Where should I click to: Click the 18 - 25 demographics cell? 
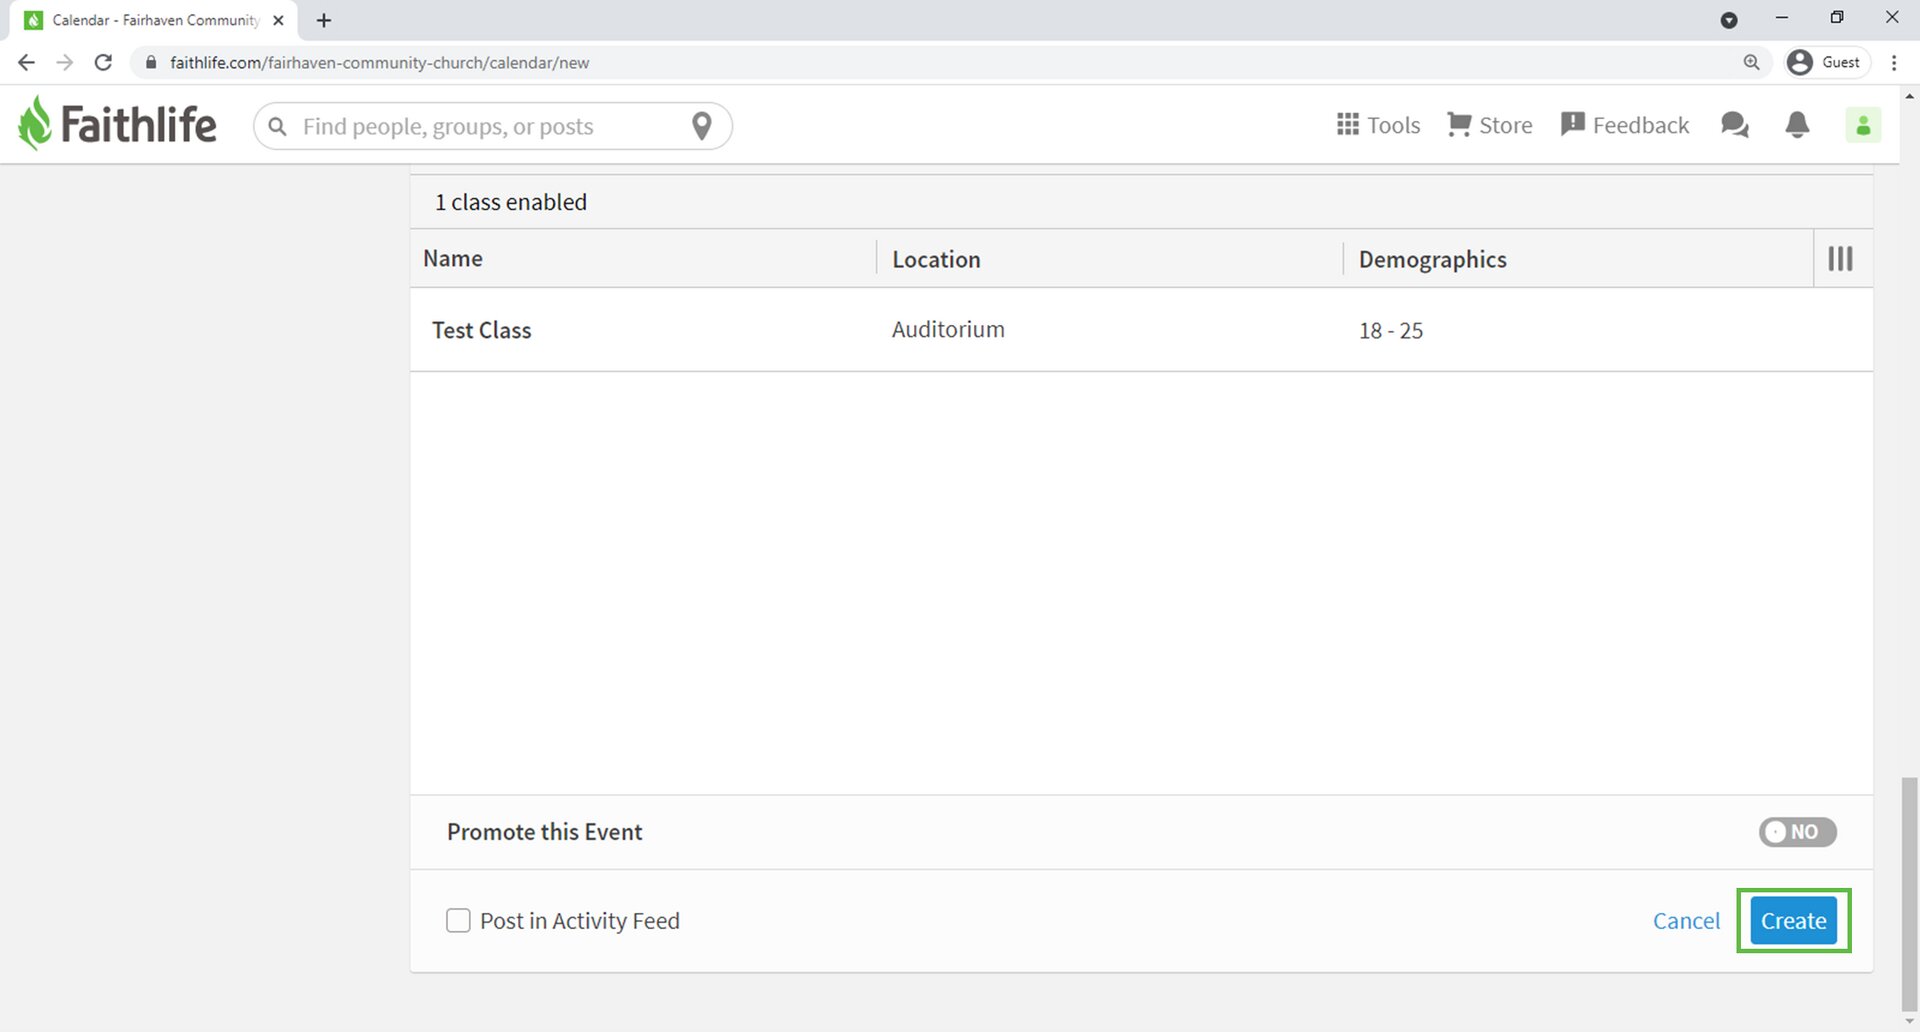click(1390, 330)
